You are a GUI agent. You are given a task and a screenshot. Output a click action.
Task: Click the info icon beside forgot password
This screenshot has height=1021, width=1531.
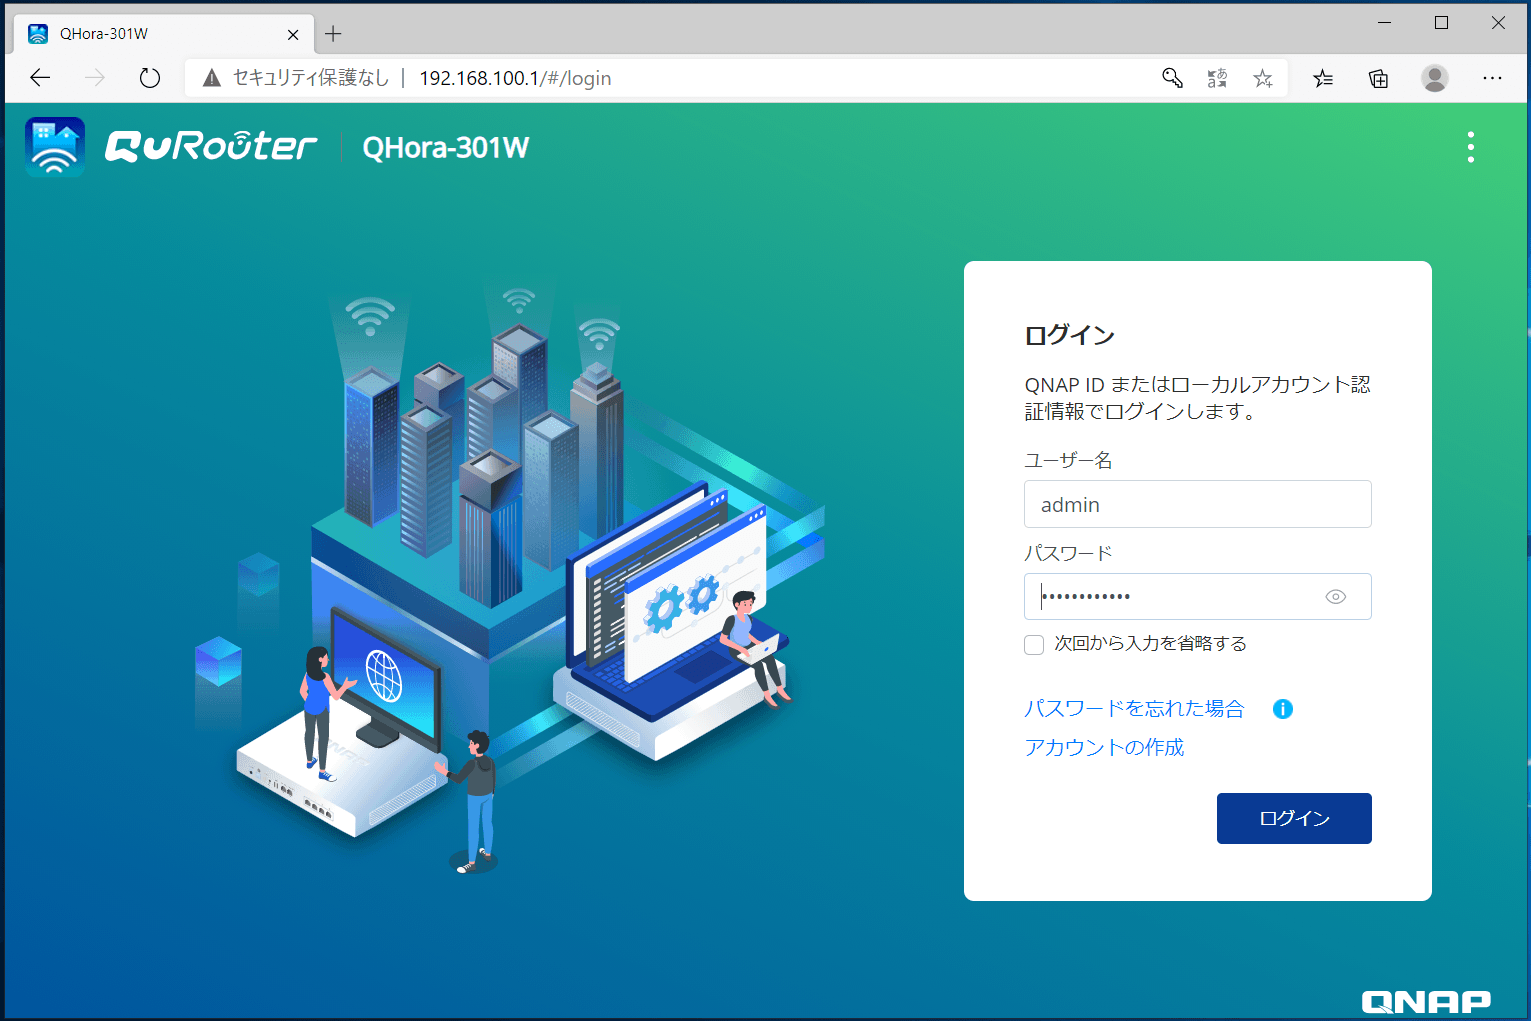[x=1282, y=709]
